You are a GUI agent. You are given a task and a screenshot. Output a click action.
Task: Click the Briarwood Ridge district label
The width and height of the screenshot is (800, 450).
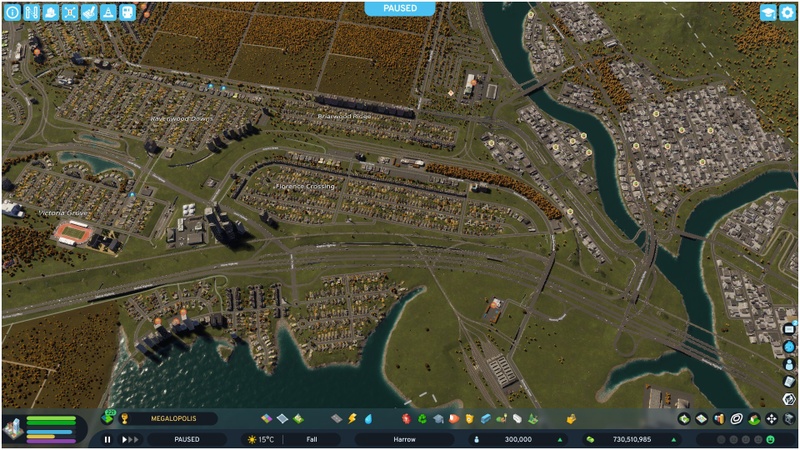344,116
